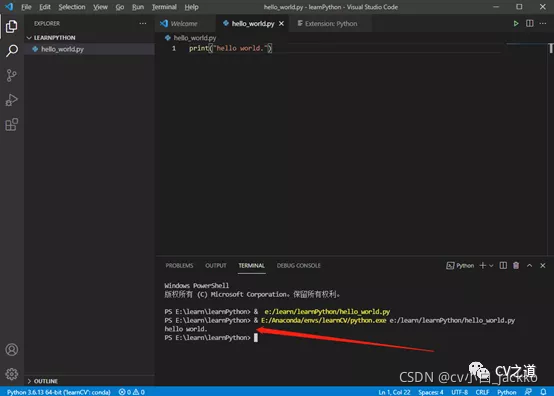This screenshot has width=554, height=396.
Task: Switch to the OUTPUT panel tab
Action: click(216, 265)
